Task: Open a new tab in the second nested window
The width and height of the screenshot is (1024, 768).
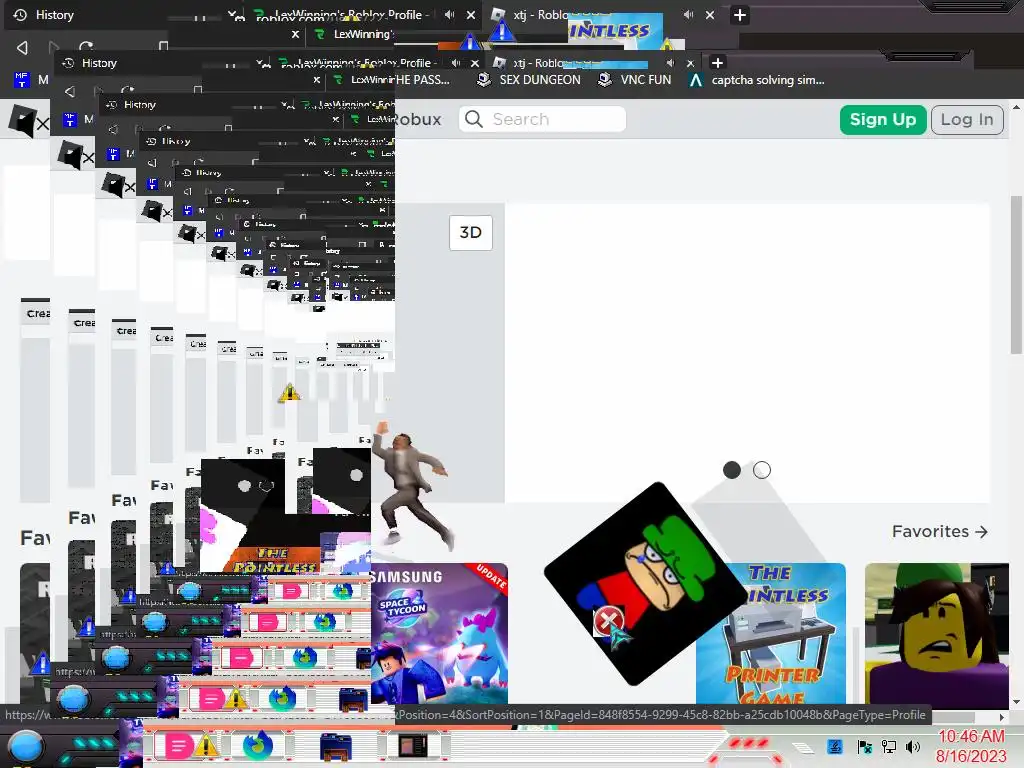Action: [x=717, y=63]
